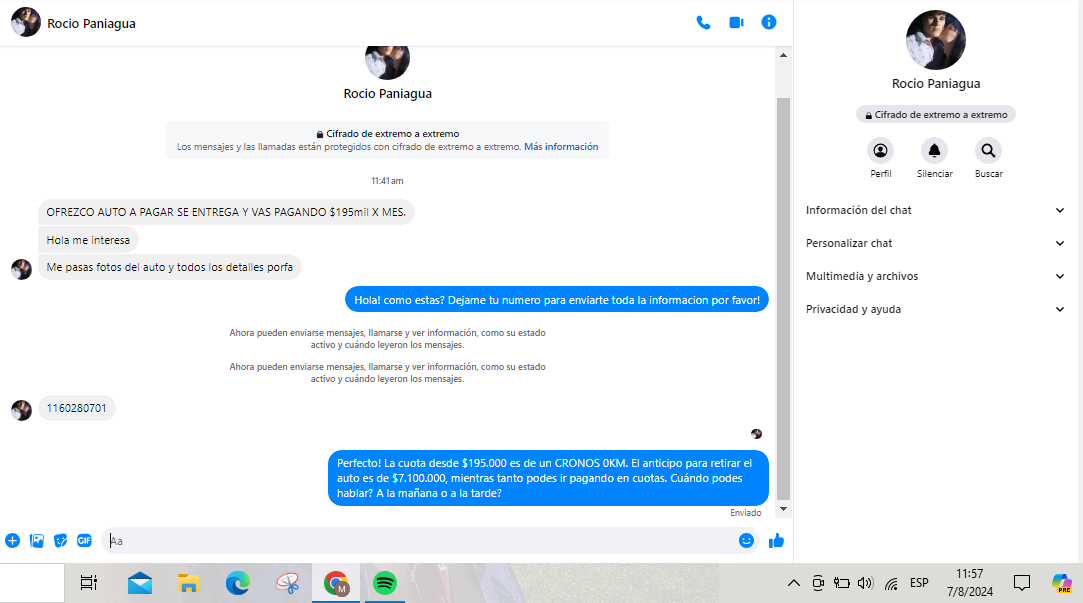This screenshot has height=603, width=1083.
Task: Expand Información del chat section
Action: coord(935,210)
